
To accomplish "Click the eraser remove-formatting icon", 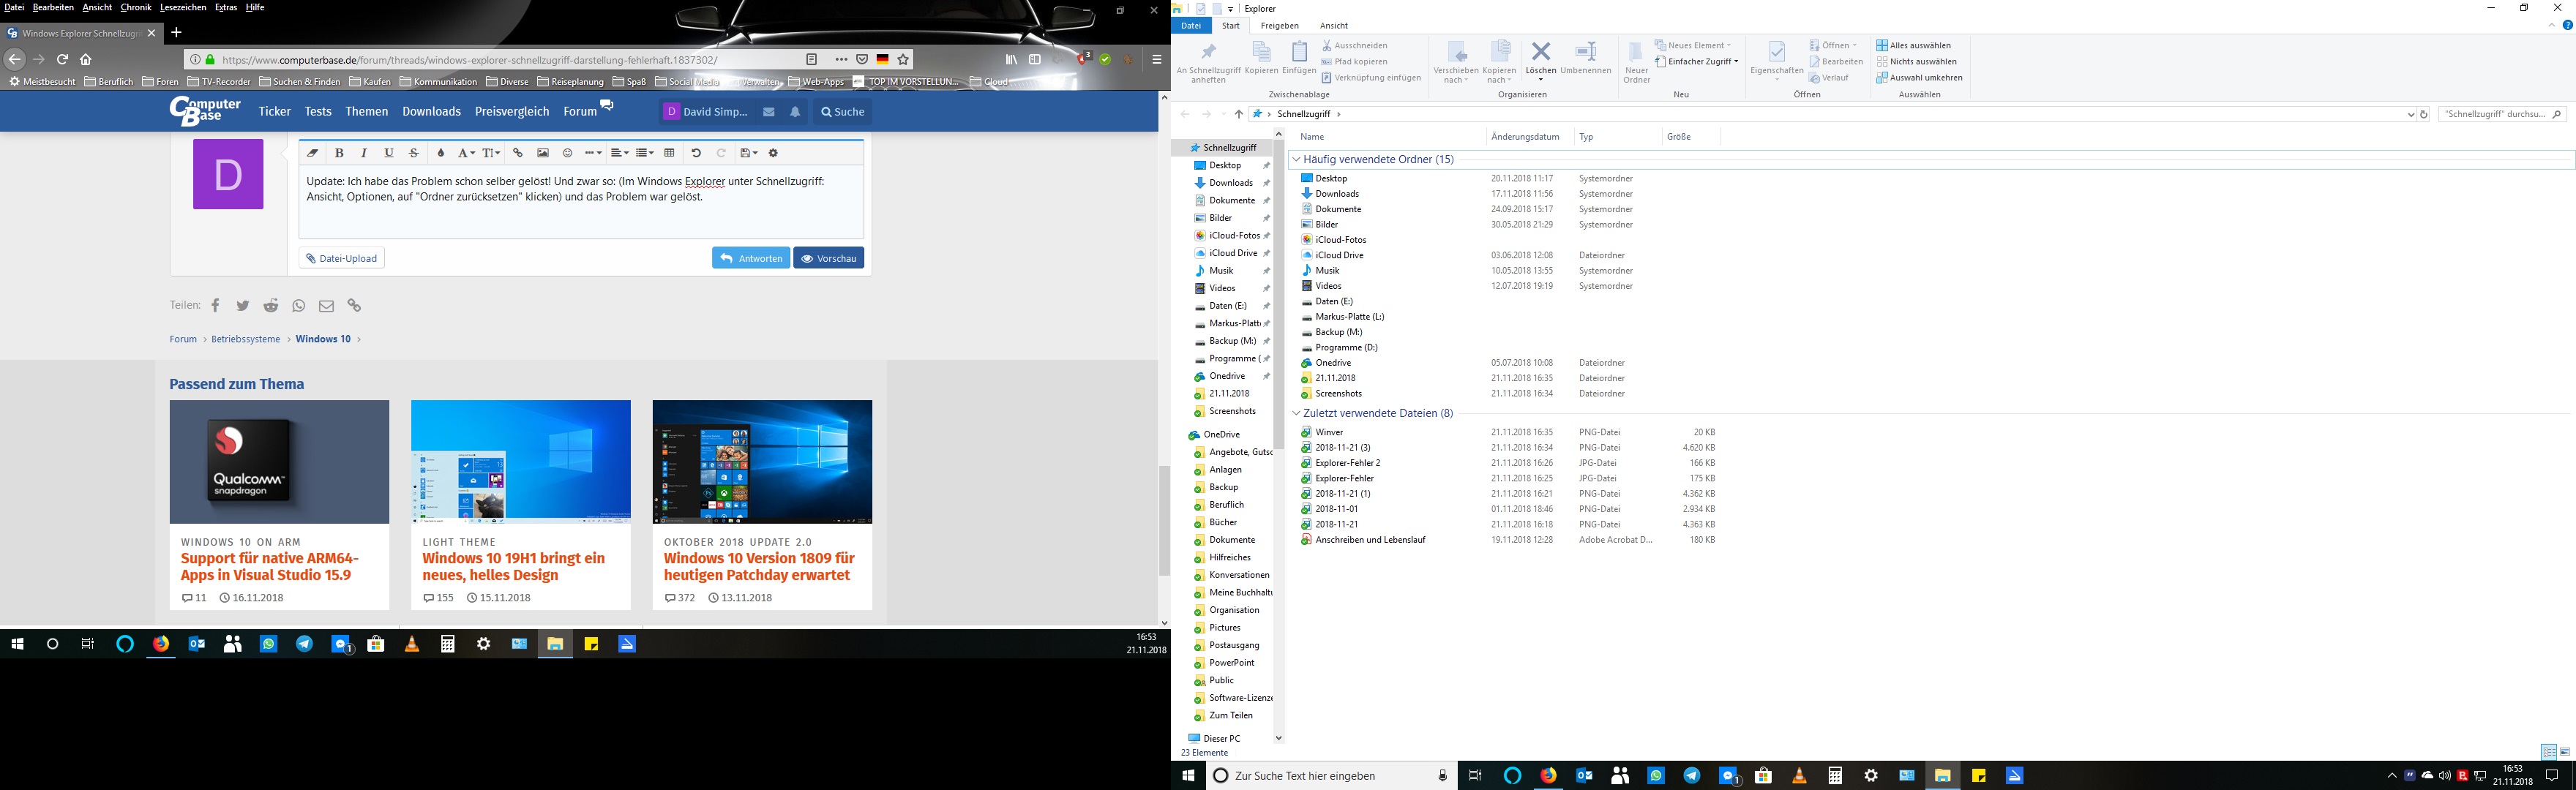I will tap(313, 153).
